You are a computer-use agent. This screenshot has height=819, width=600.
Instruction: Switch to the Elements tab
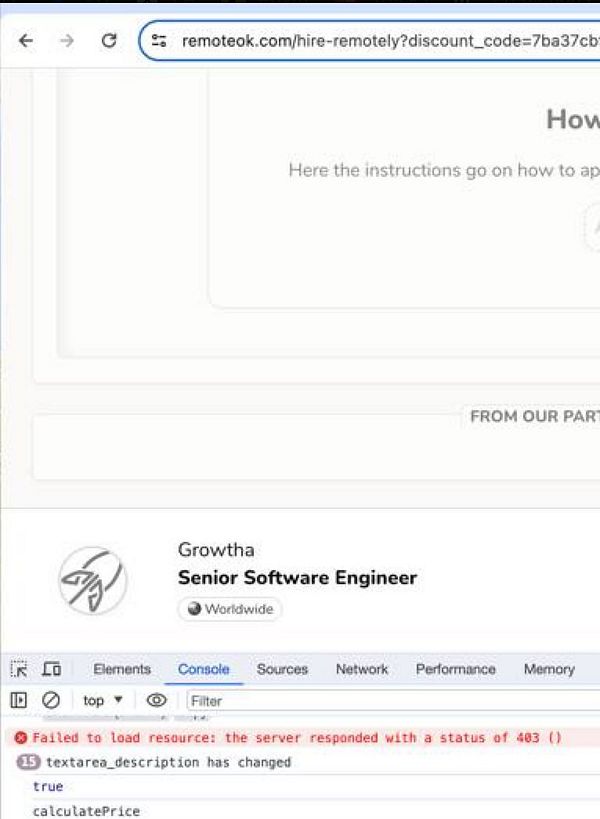coord(122,669)
